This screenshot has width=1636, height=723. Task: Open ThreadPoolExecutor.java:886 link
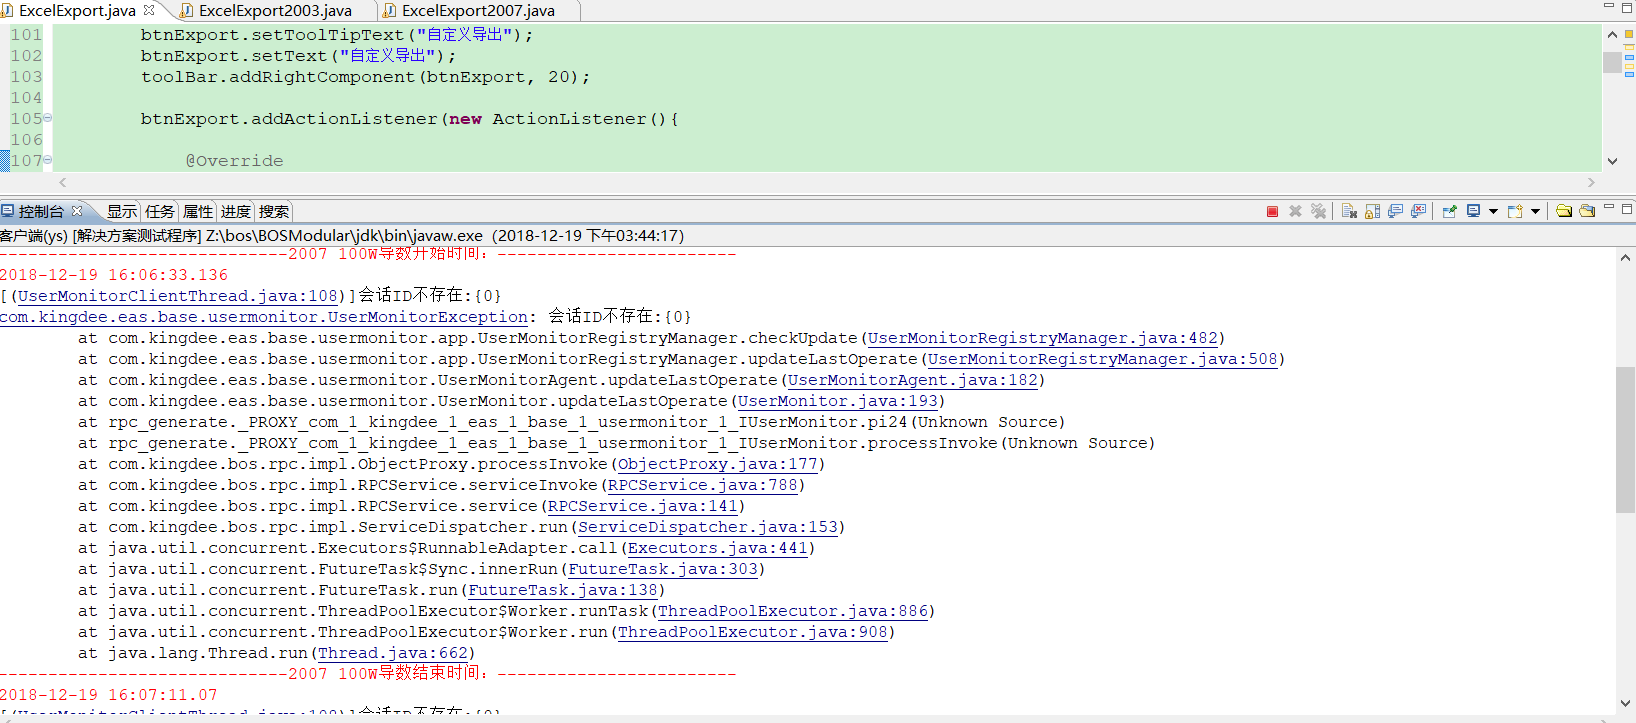point(793,611)
